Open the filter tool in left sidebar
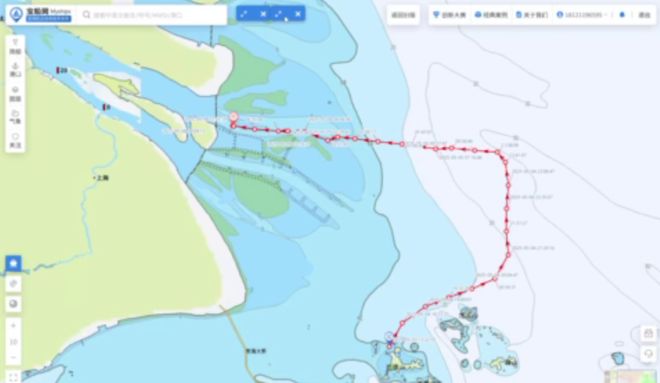The width and height of the screenshot is (660, 383). [15, 46]
